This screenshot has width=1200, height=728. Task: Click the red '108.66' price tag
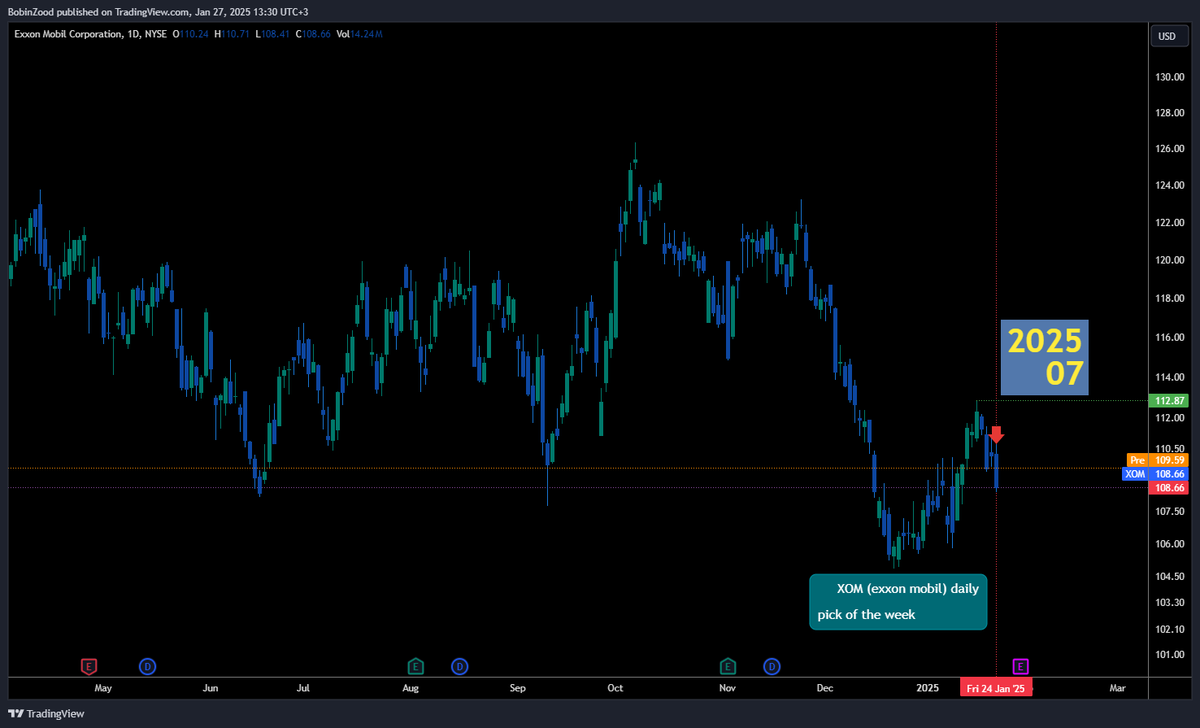pyautogui.click(x=1168, y=487)
